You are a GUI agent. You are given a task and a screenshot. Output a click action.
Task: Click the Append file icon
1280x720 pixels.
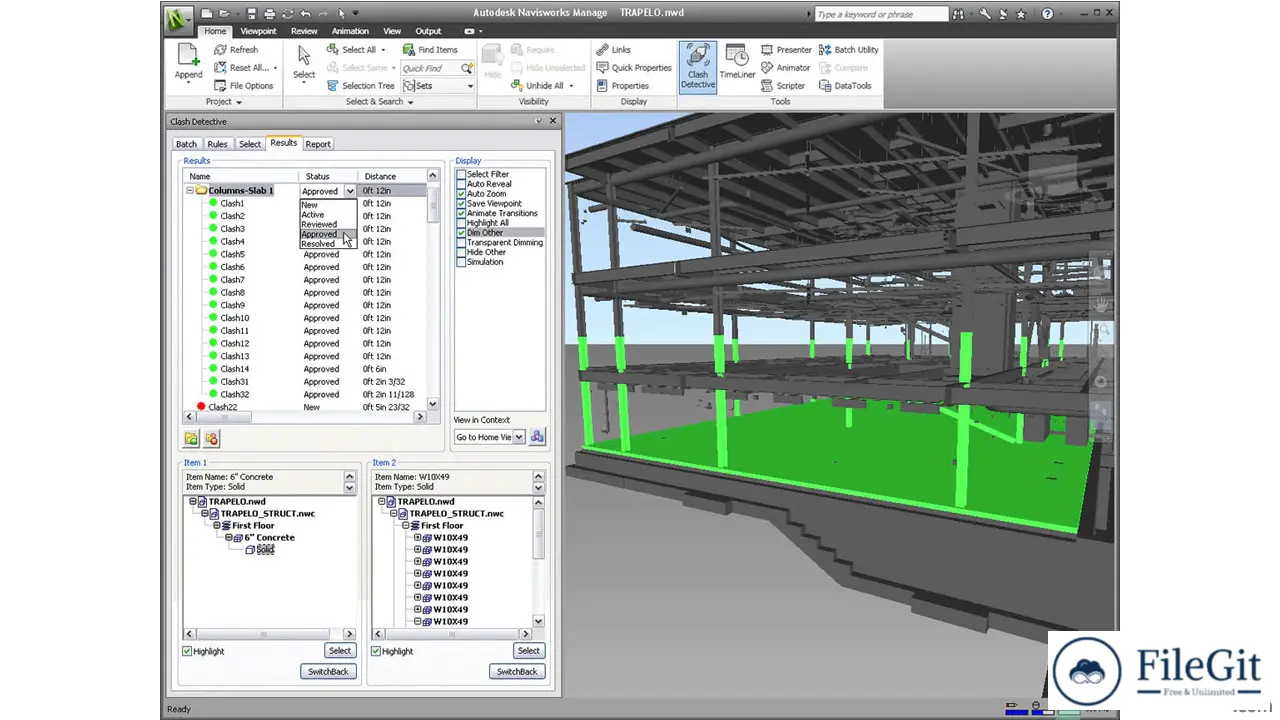(x=188, y=55)
